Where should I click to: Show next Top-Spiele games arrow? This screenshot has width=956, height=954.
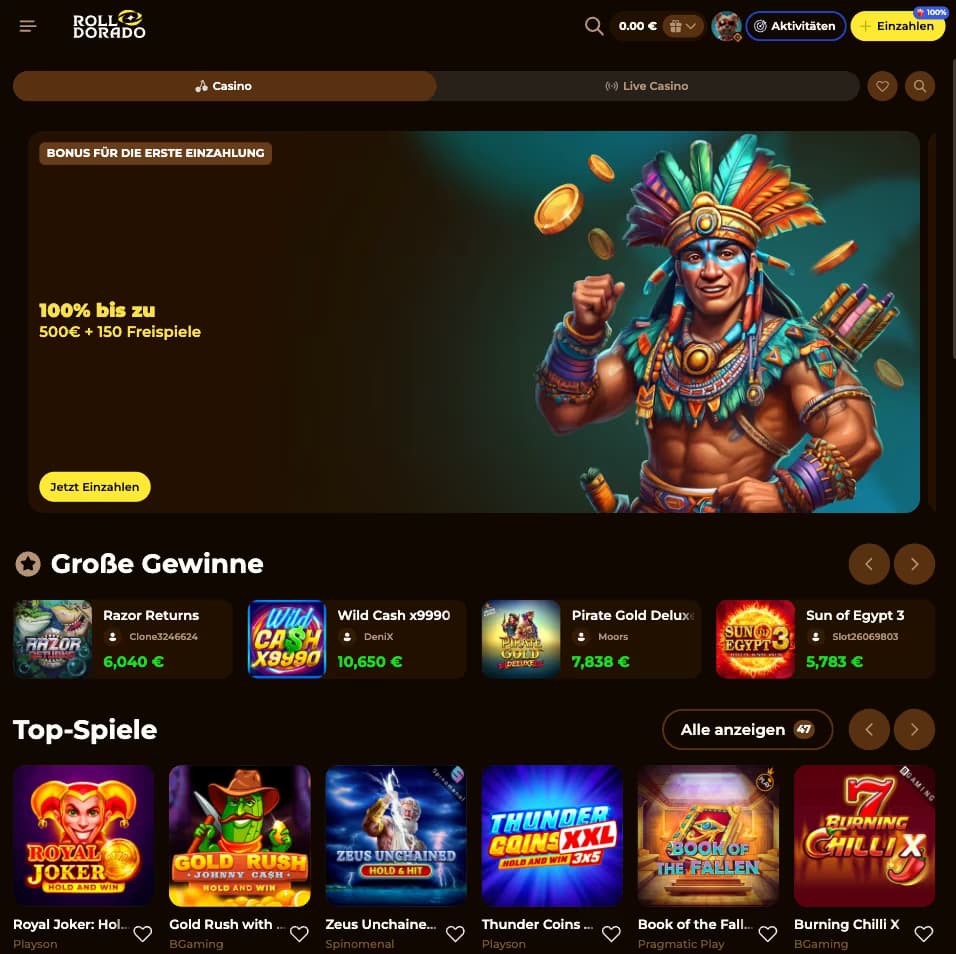pyautogui.click(x=914, y=729)
